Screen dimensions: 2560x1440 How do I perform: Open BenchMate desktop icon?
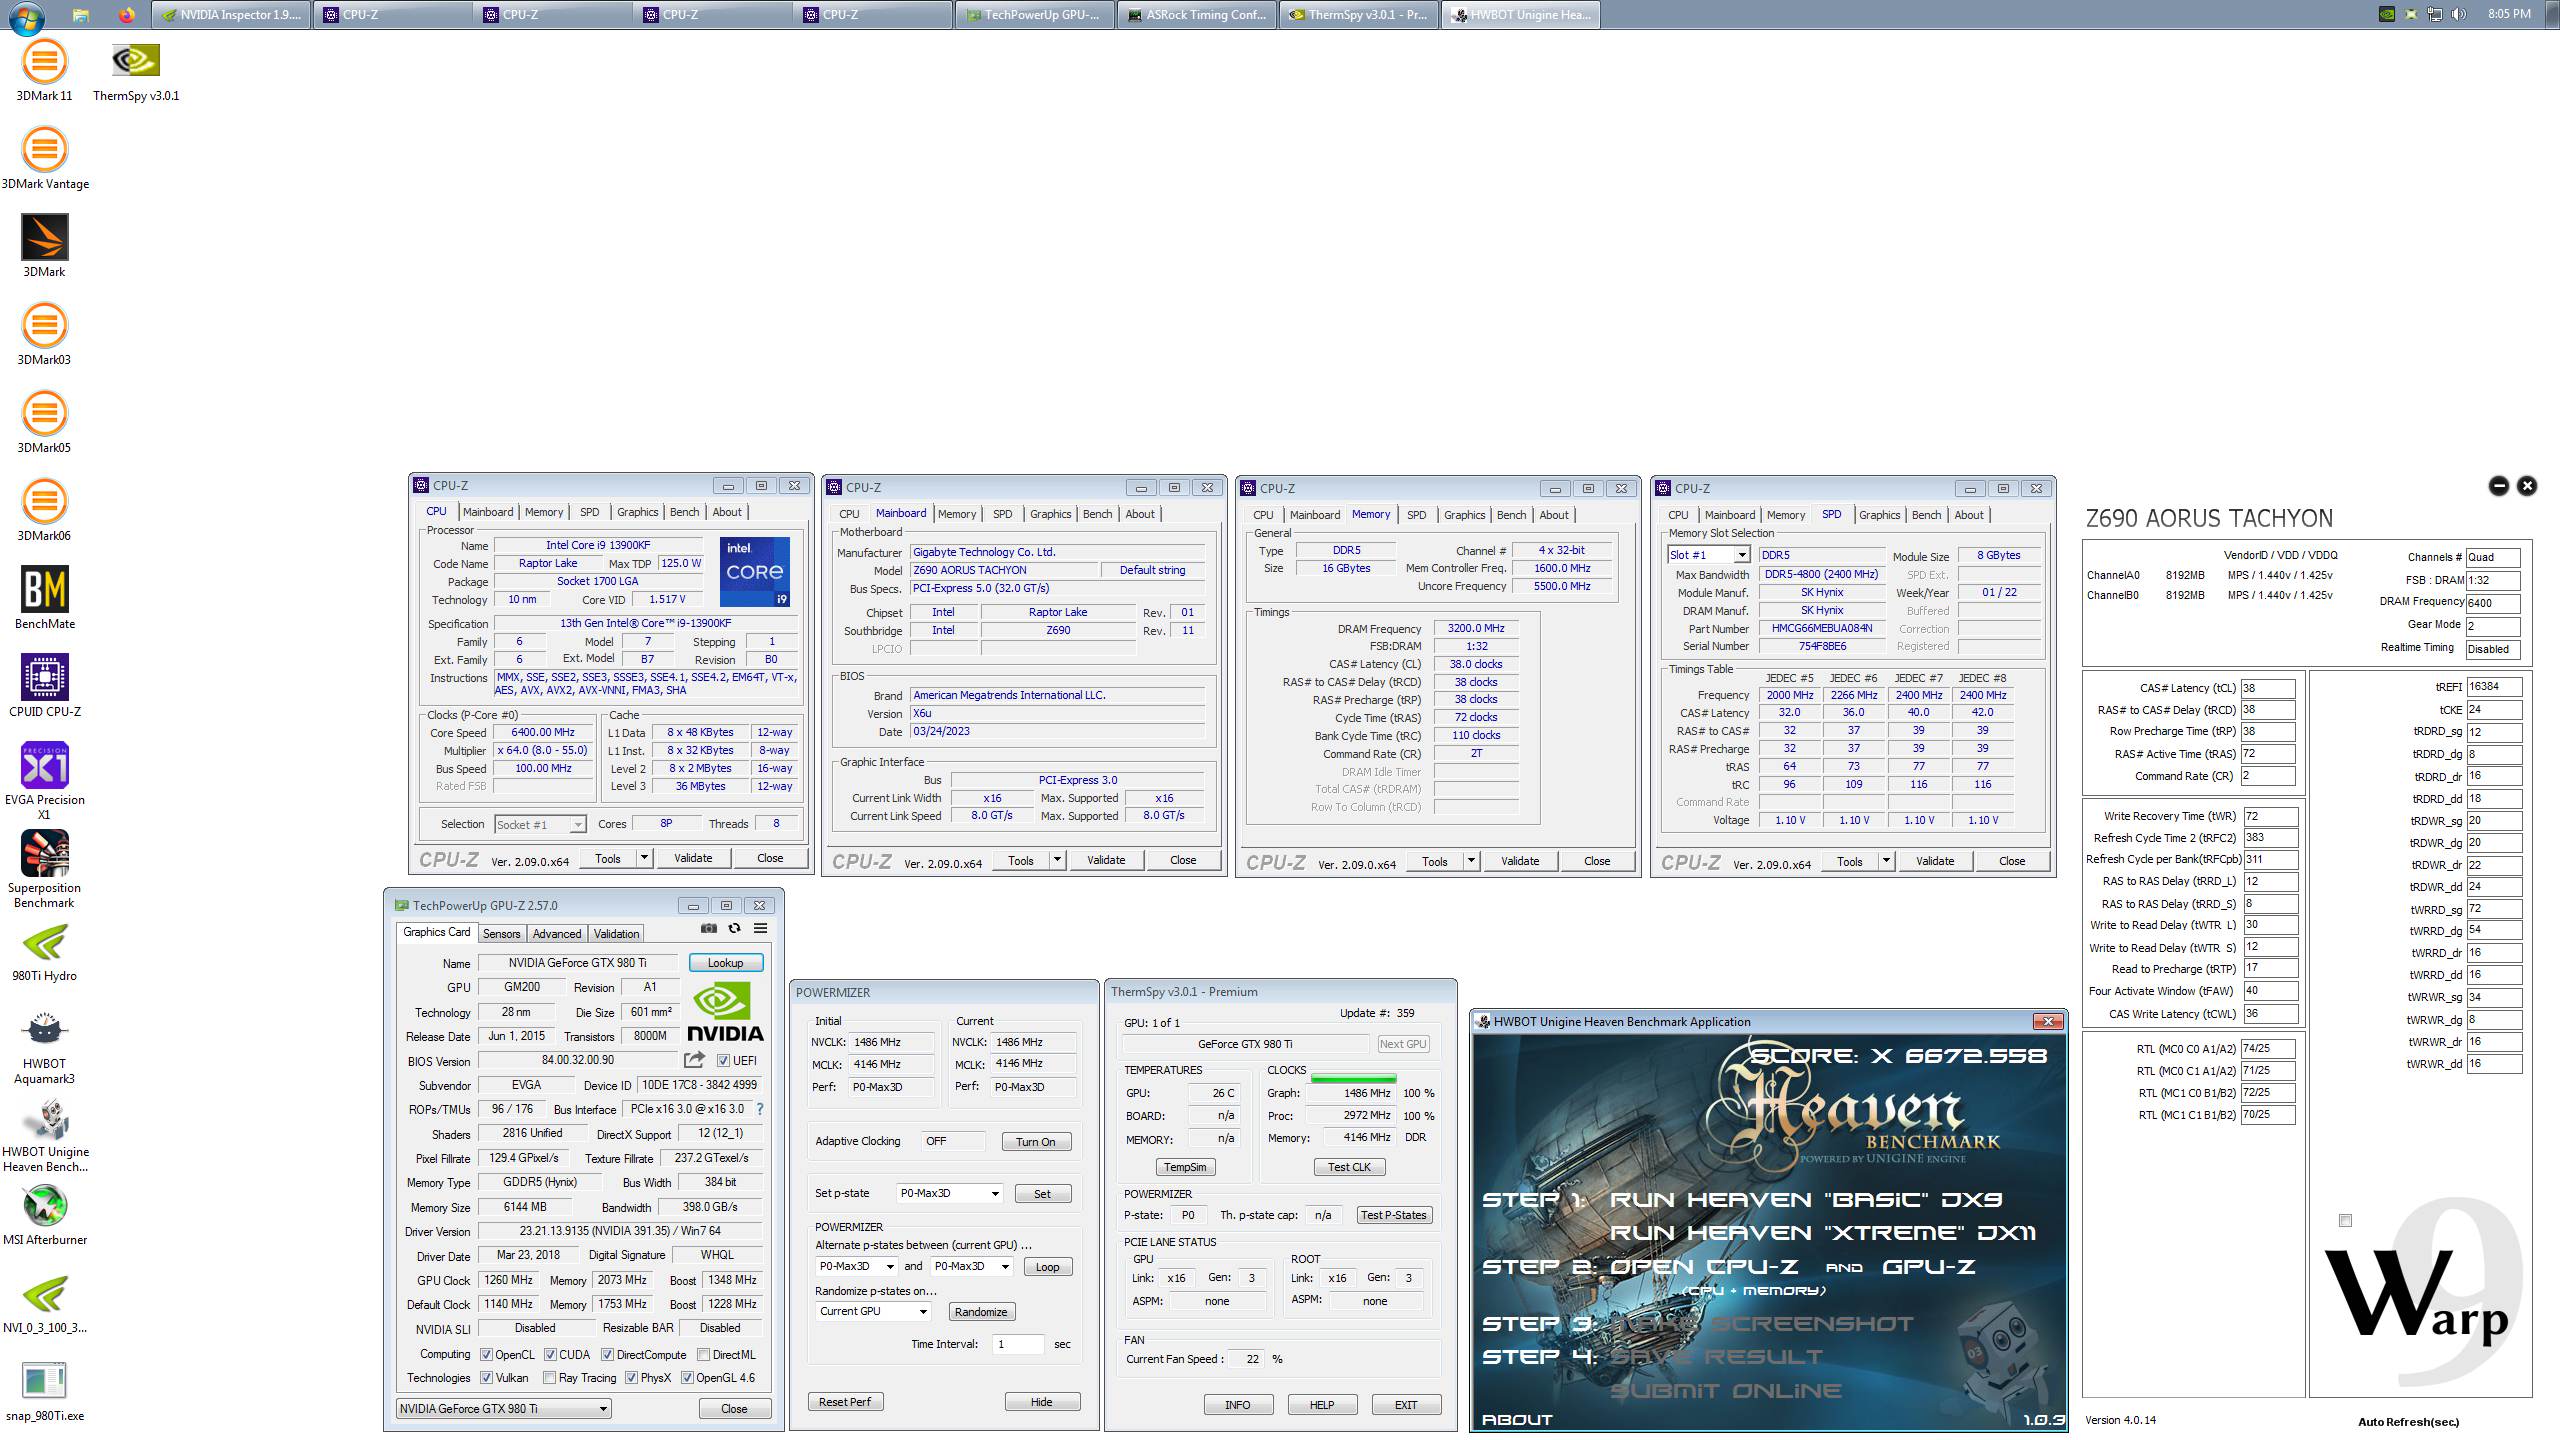coord(44,599)
